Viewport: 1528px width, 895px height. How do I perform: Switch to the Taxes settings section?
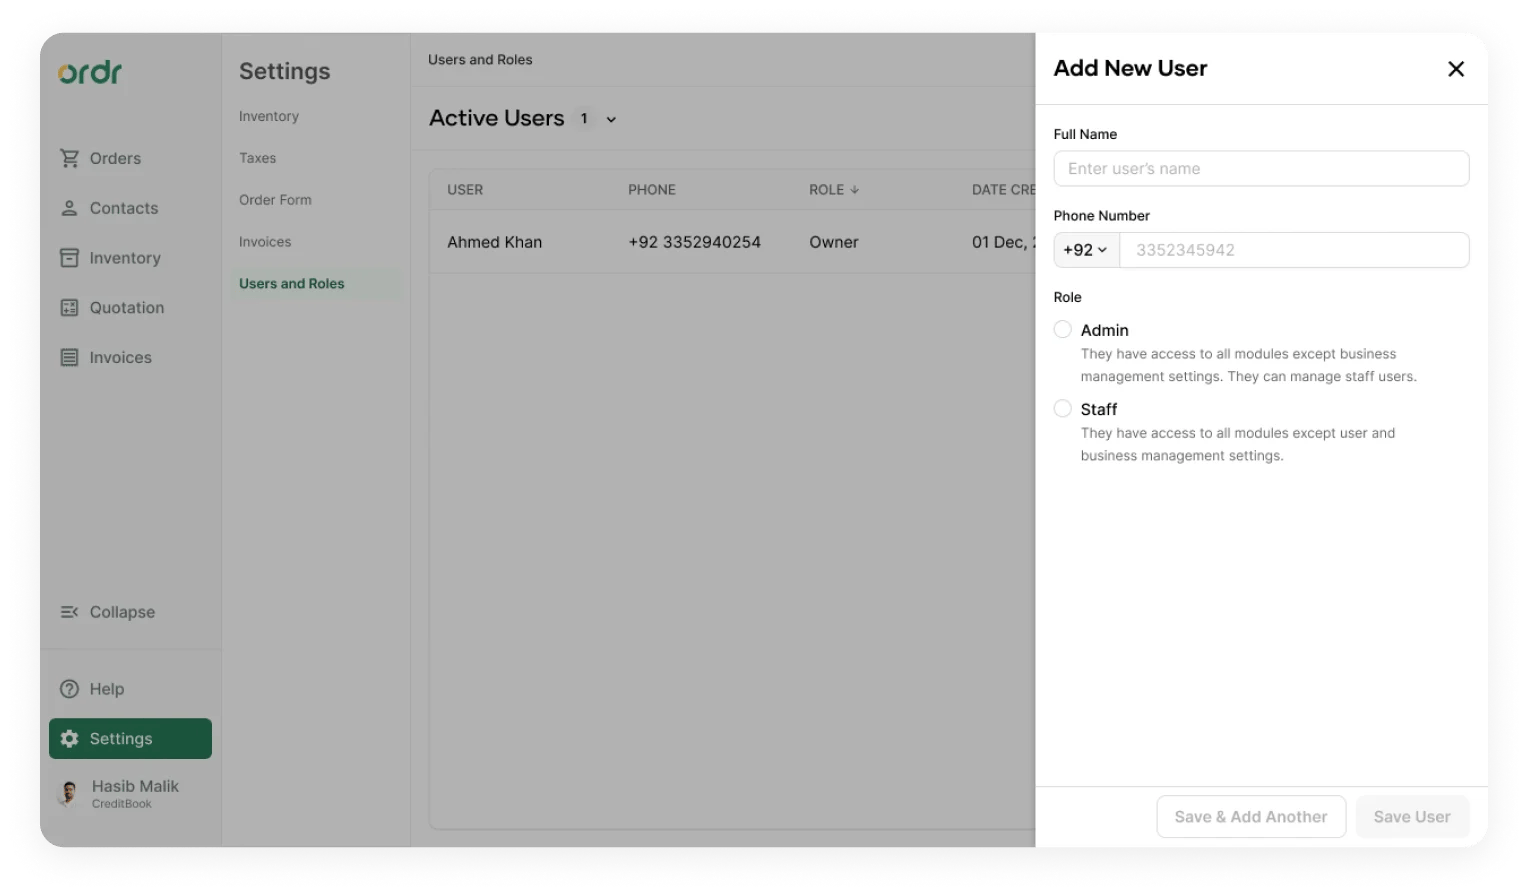257,158
